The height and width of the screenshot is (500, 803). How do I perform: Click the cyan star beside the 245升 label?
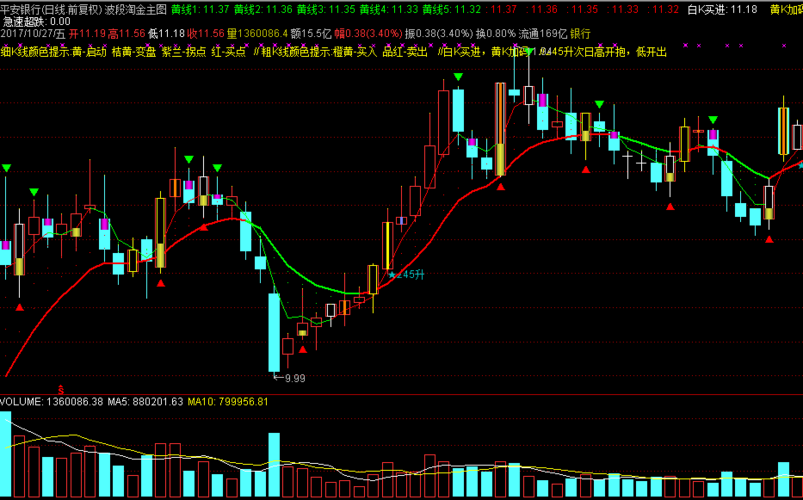pos(392,273)
